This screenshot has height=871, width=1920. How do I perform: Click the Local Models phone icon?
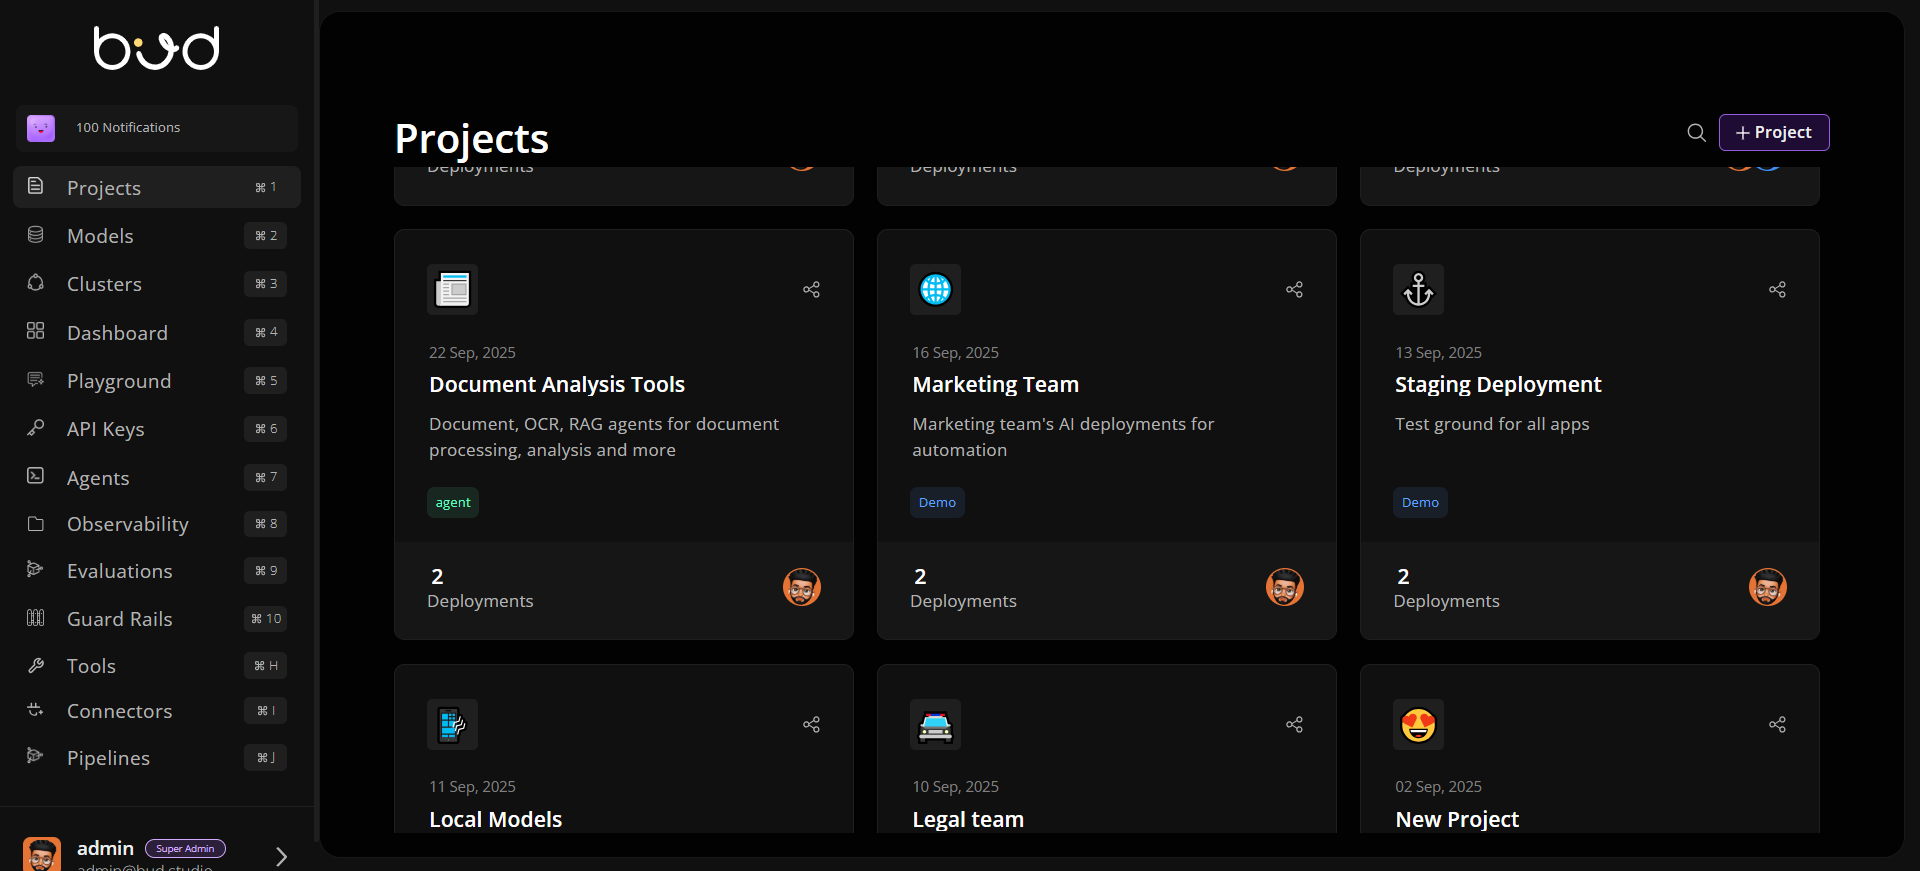(x=452, y=724)
